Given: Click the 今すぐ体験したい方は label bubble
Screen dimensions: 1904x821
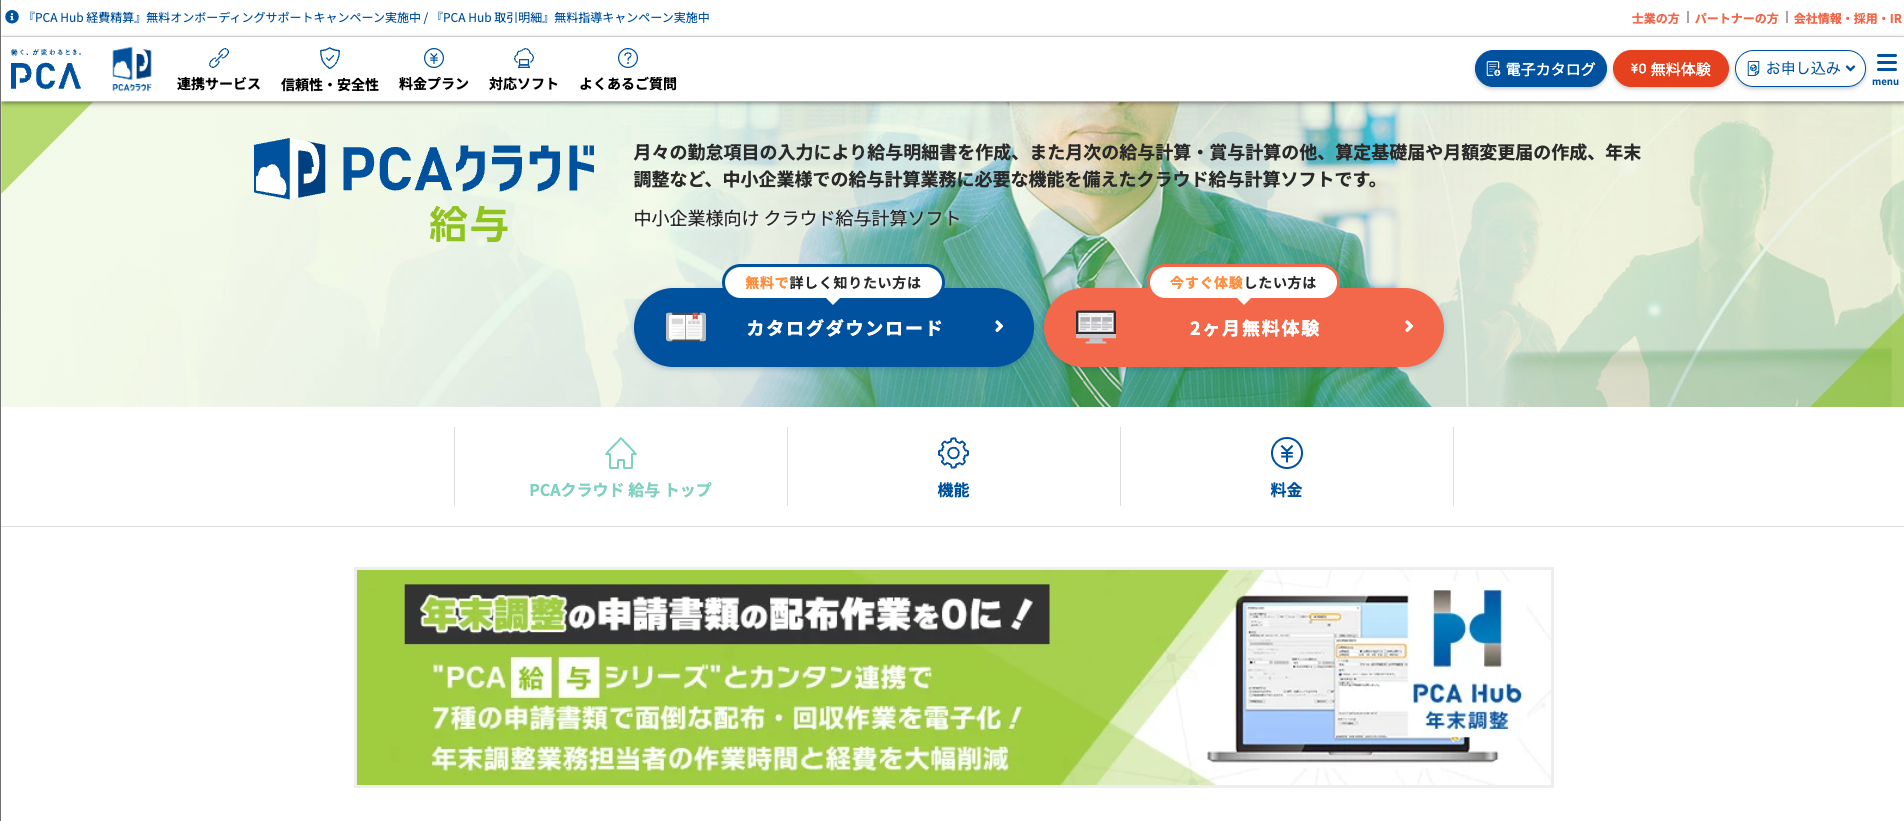Looking at the screenshot, I should pos(1243,283).
